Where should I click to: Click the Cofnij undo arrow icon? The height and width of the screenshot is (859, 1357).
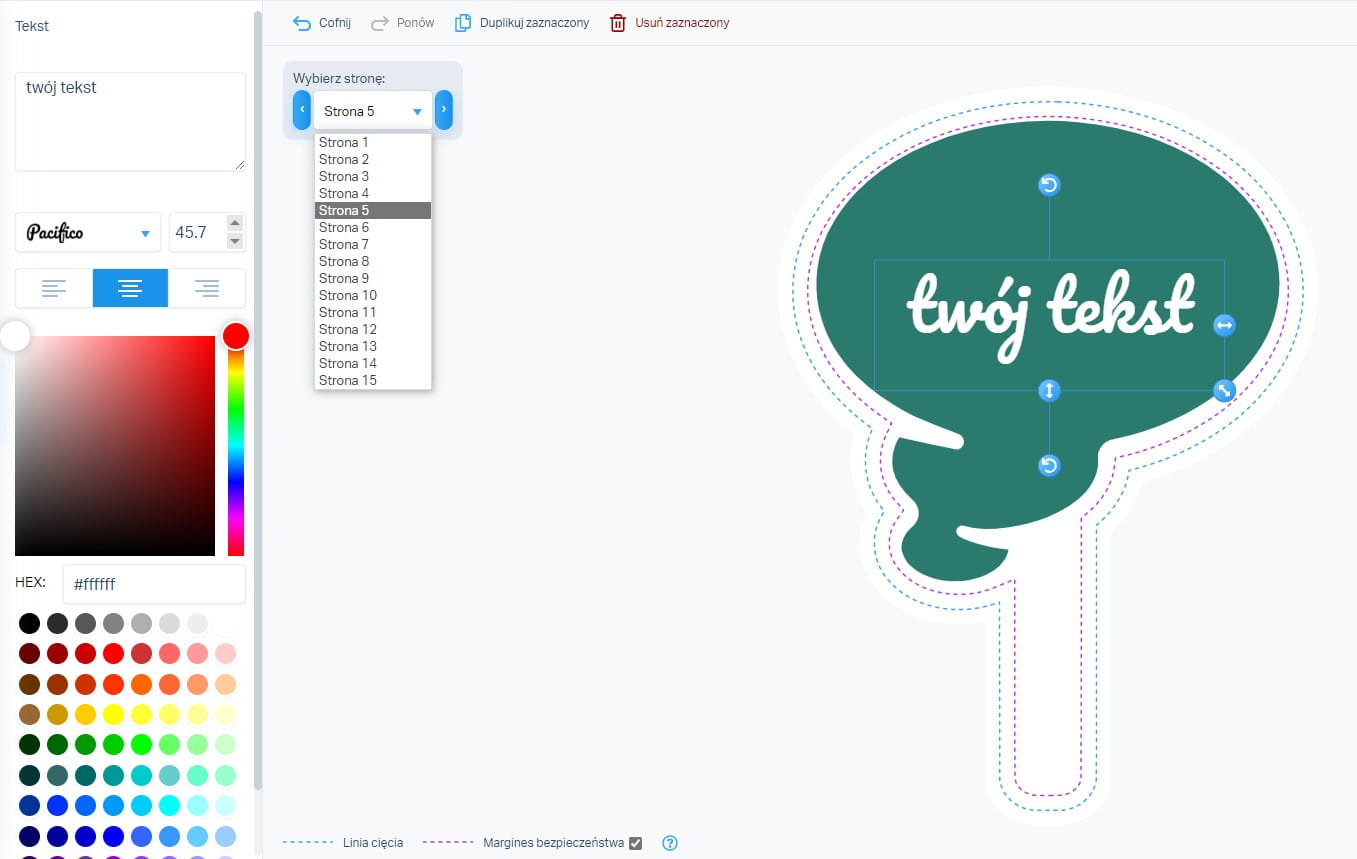click(x=302, y=23)
